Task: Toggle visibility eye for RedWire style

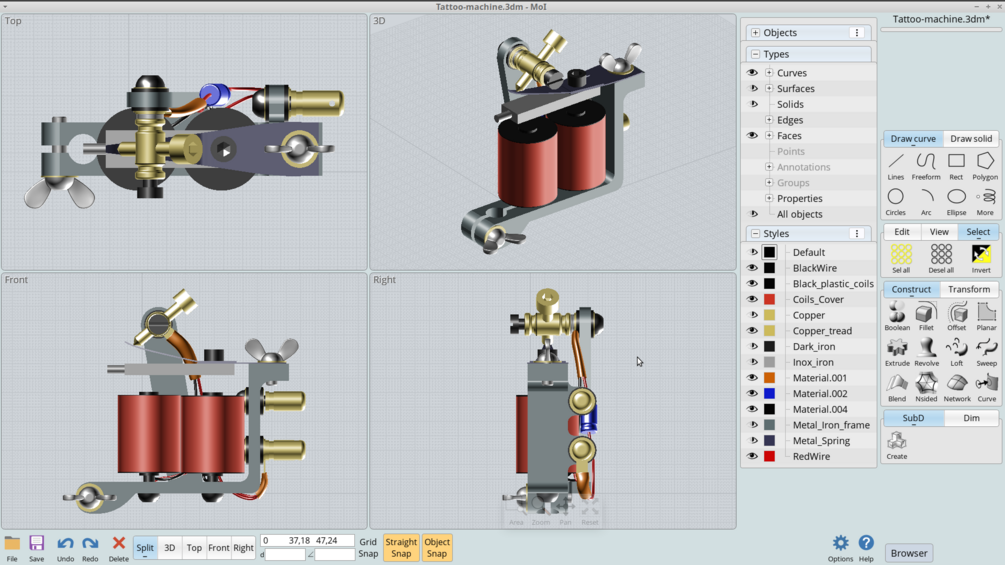Action: (x=752, y=456)
